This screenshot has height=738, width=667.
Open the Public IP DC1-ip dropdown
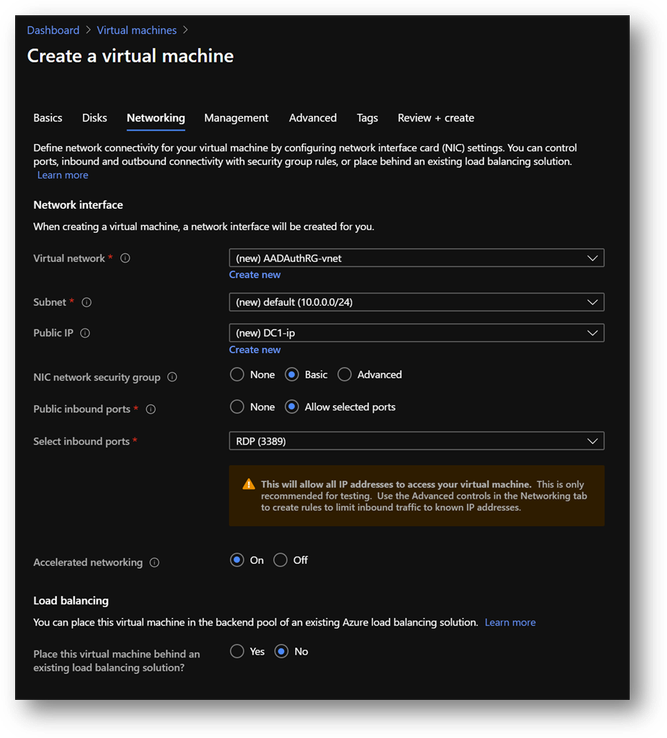(x=416, y=333)
